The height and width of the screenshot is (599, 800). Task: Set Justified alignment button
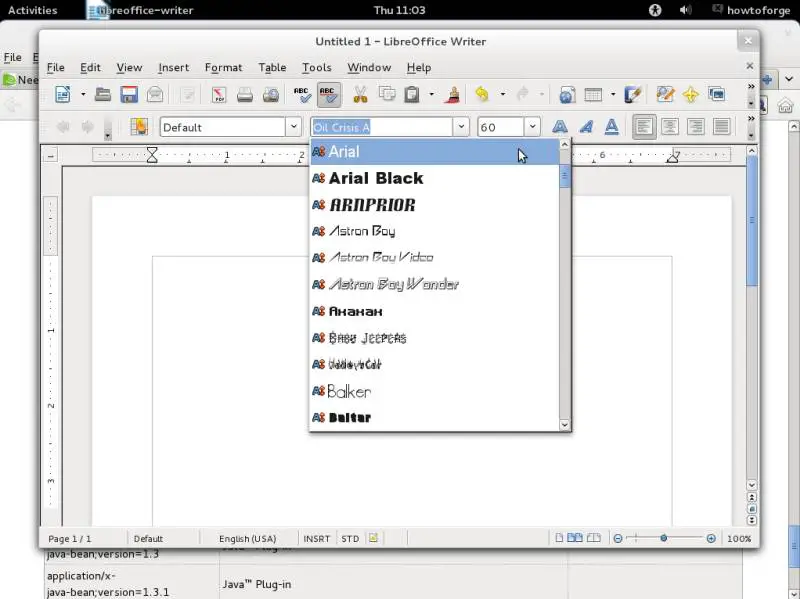click(x=721, y=127)
